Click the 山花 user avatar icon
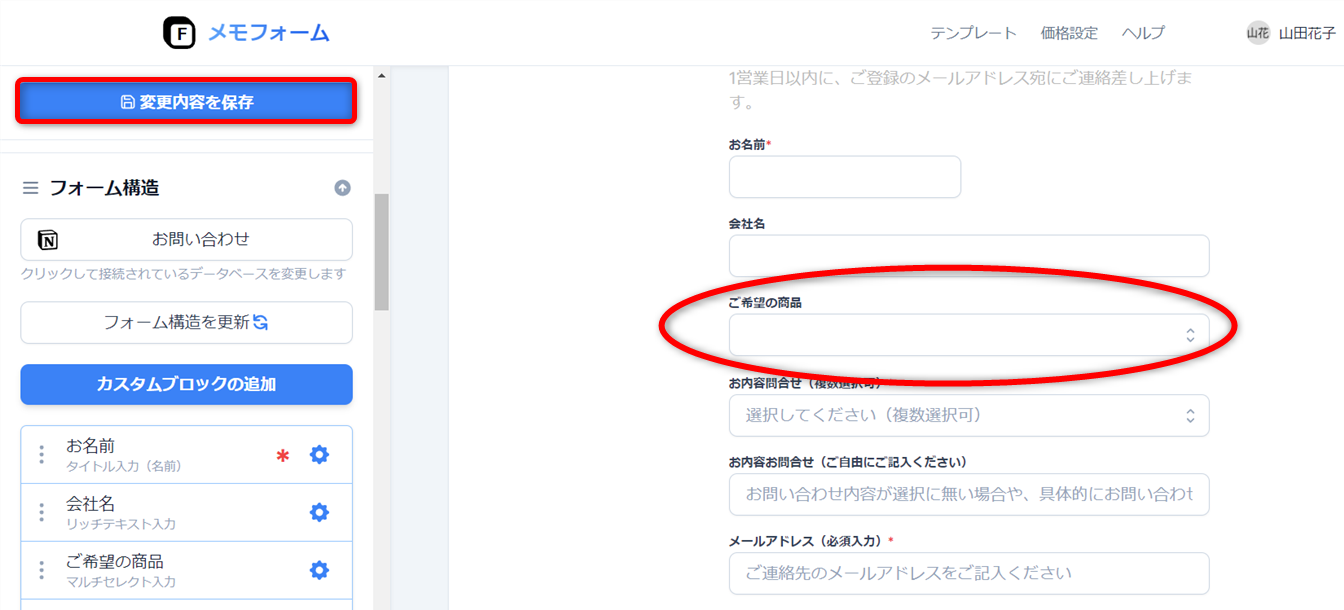Image resolution: width=1344 pixels, height=610 pixels. 1257,33
